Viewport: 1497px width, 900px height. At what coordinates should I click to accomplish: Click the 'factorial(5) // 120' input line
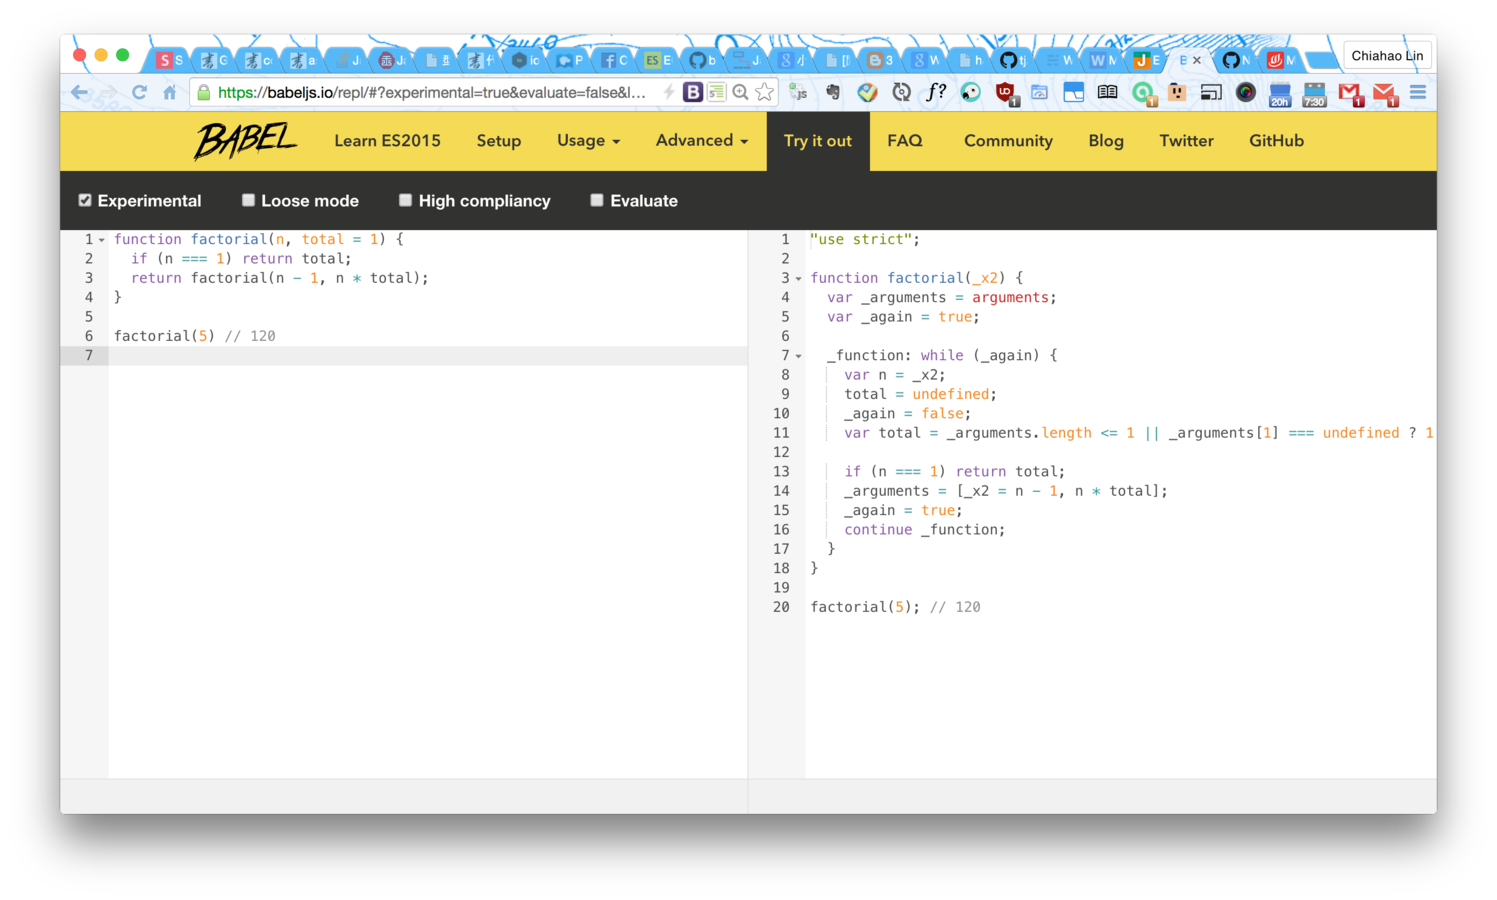[194, 336]
